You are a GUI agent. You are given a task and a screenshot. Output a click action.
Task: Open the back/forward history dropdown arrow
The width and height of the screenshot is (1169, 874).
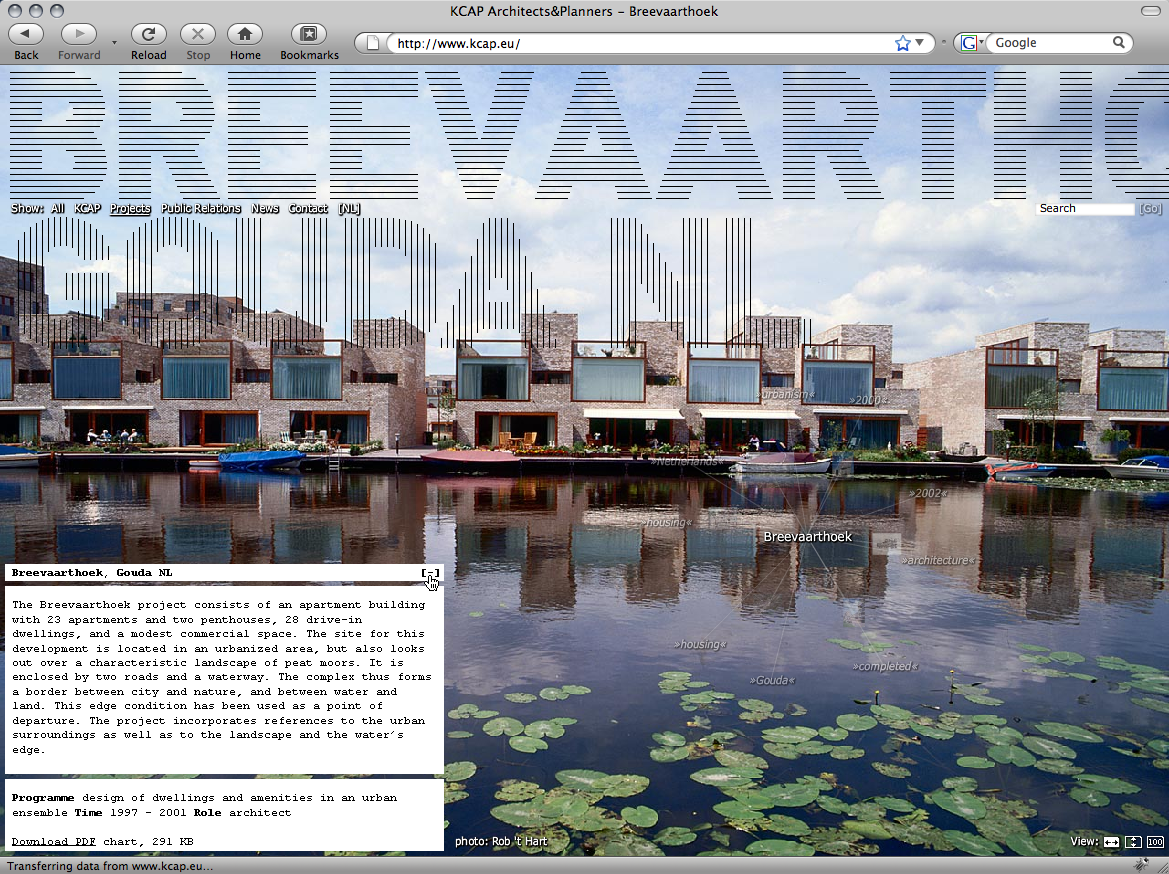[114, 43]
